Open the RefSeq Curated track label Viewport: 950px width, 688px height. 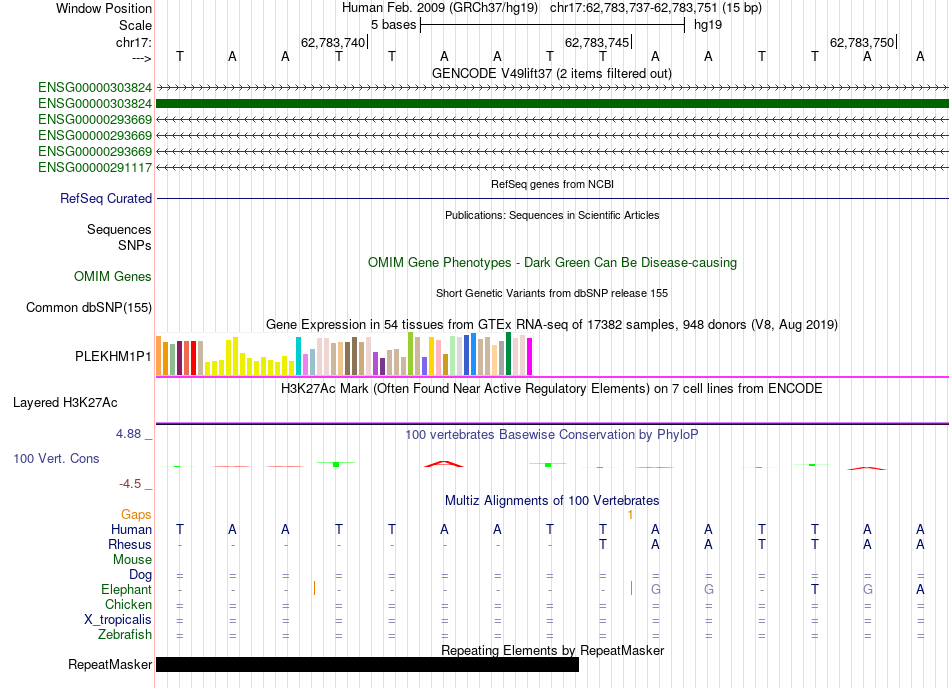coord(105,198)
